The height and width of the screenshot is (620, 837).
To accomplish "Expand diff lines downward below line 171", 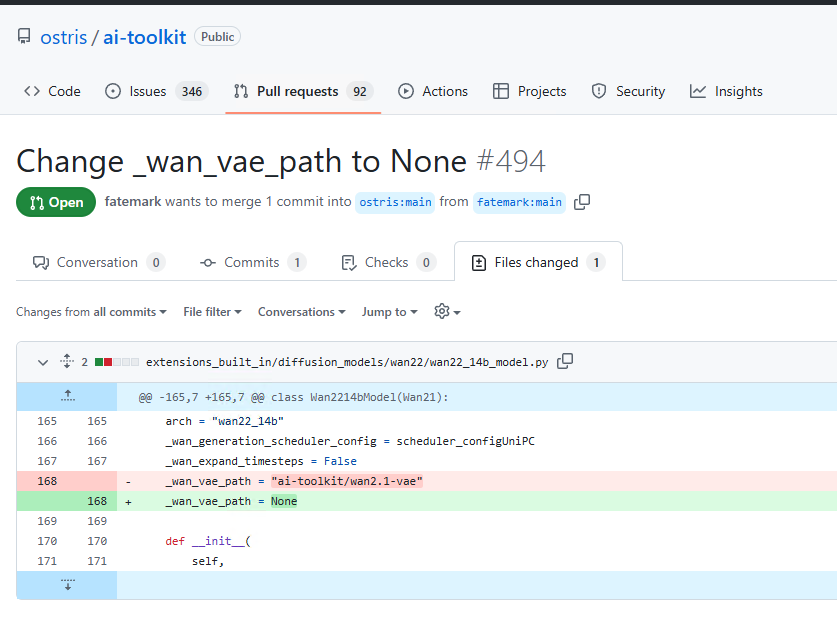I will (x=67, y=585).
